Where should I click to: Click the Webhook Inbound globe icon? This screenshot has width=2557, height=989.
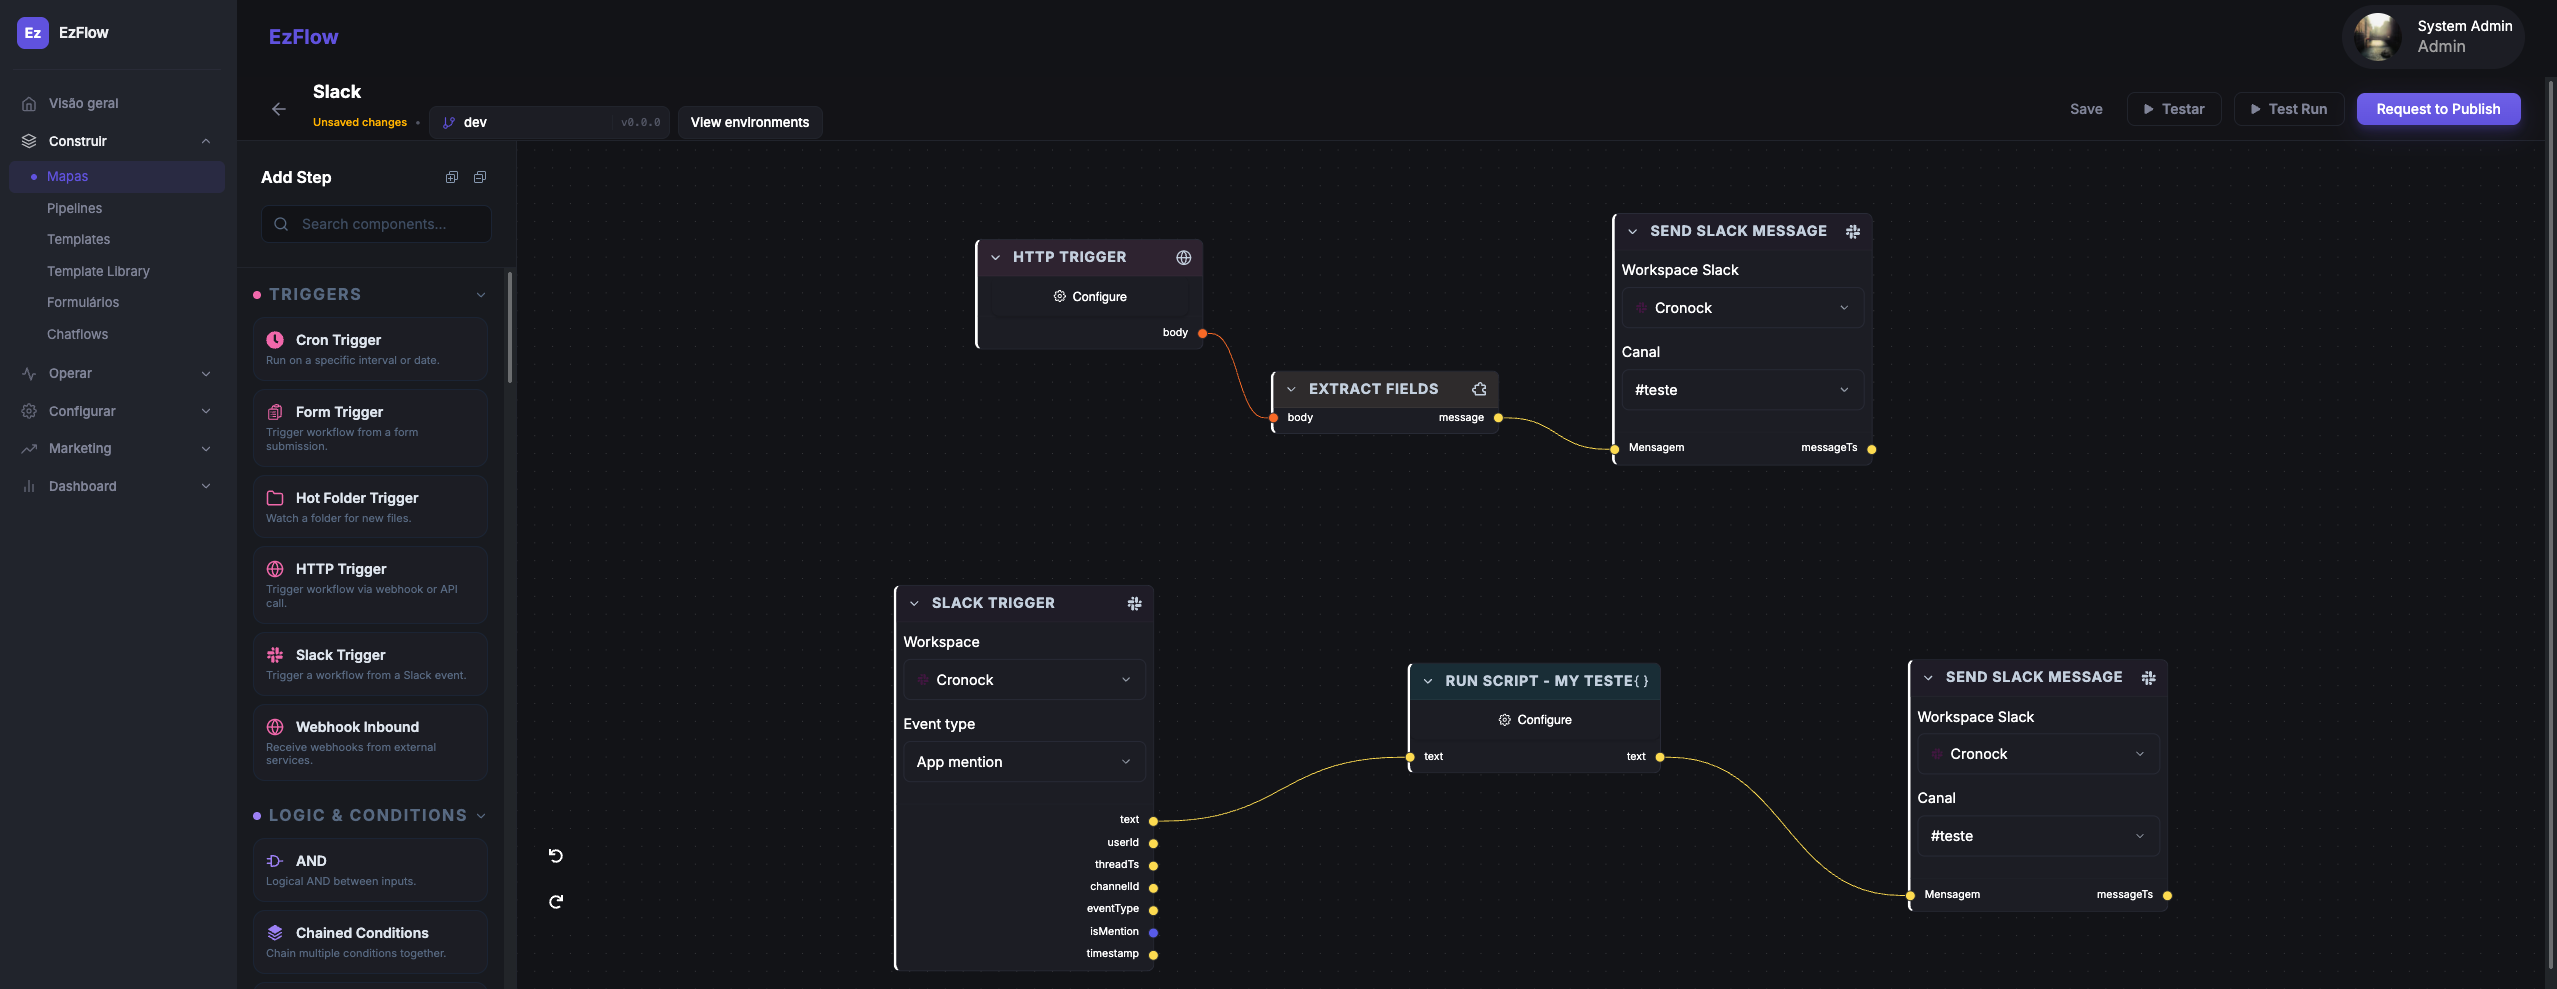275,727
